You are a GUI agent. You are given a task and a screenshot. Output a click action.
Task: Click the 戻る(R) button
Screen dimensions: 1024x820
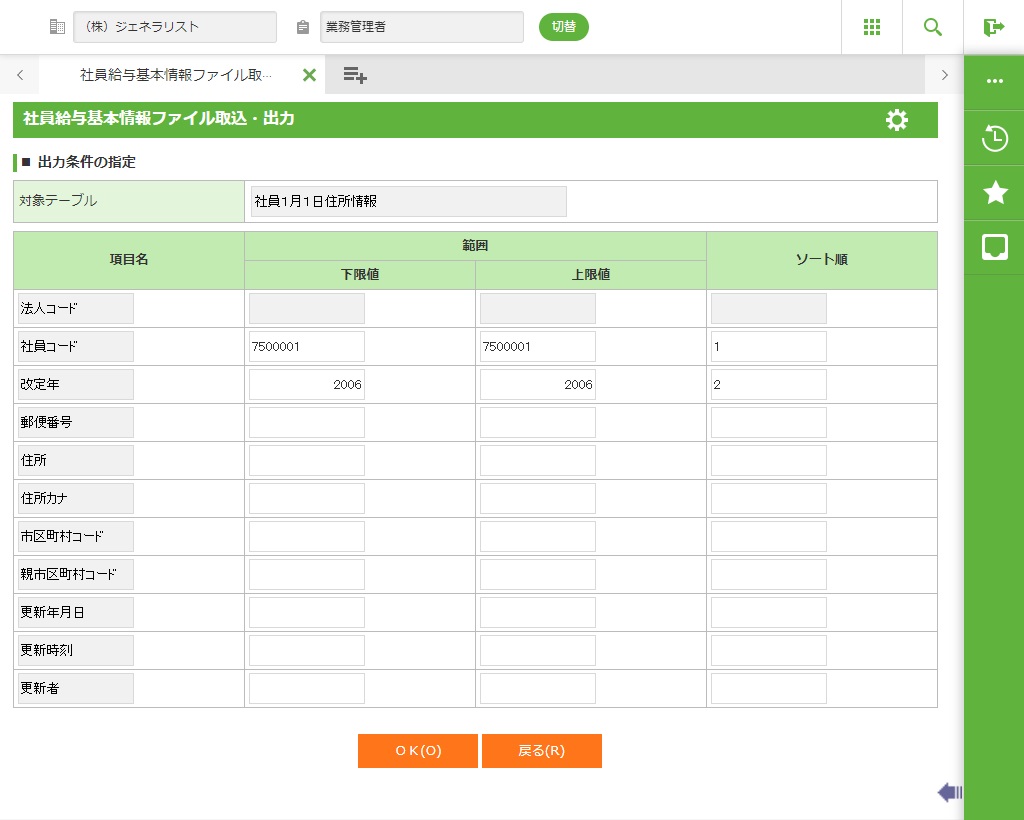(541, 751)
